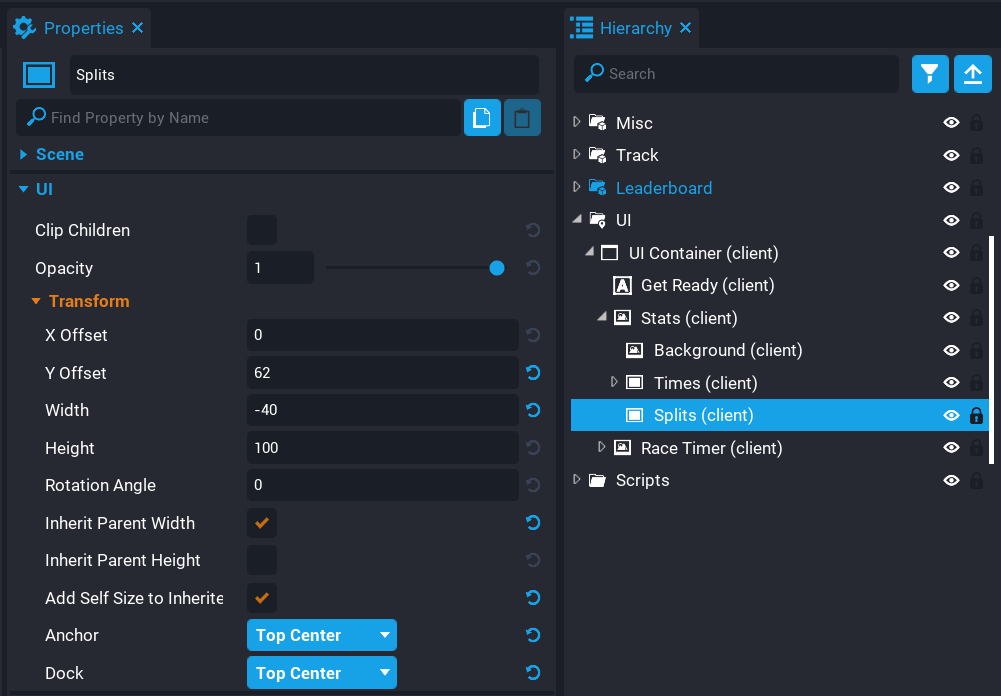Image resolution: width=1001 pixels, height=696 pixels.
Task: Toggle lock on Splits (client) row
Action: click(x=976, y=416)
